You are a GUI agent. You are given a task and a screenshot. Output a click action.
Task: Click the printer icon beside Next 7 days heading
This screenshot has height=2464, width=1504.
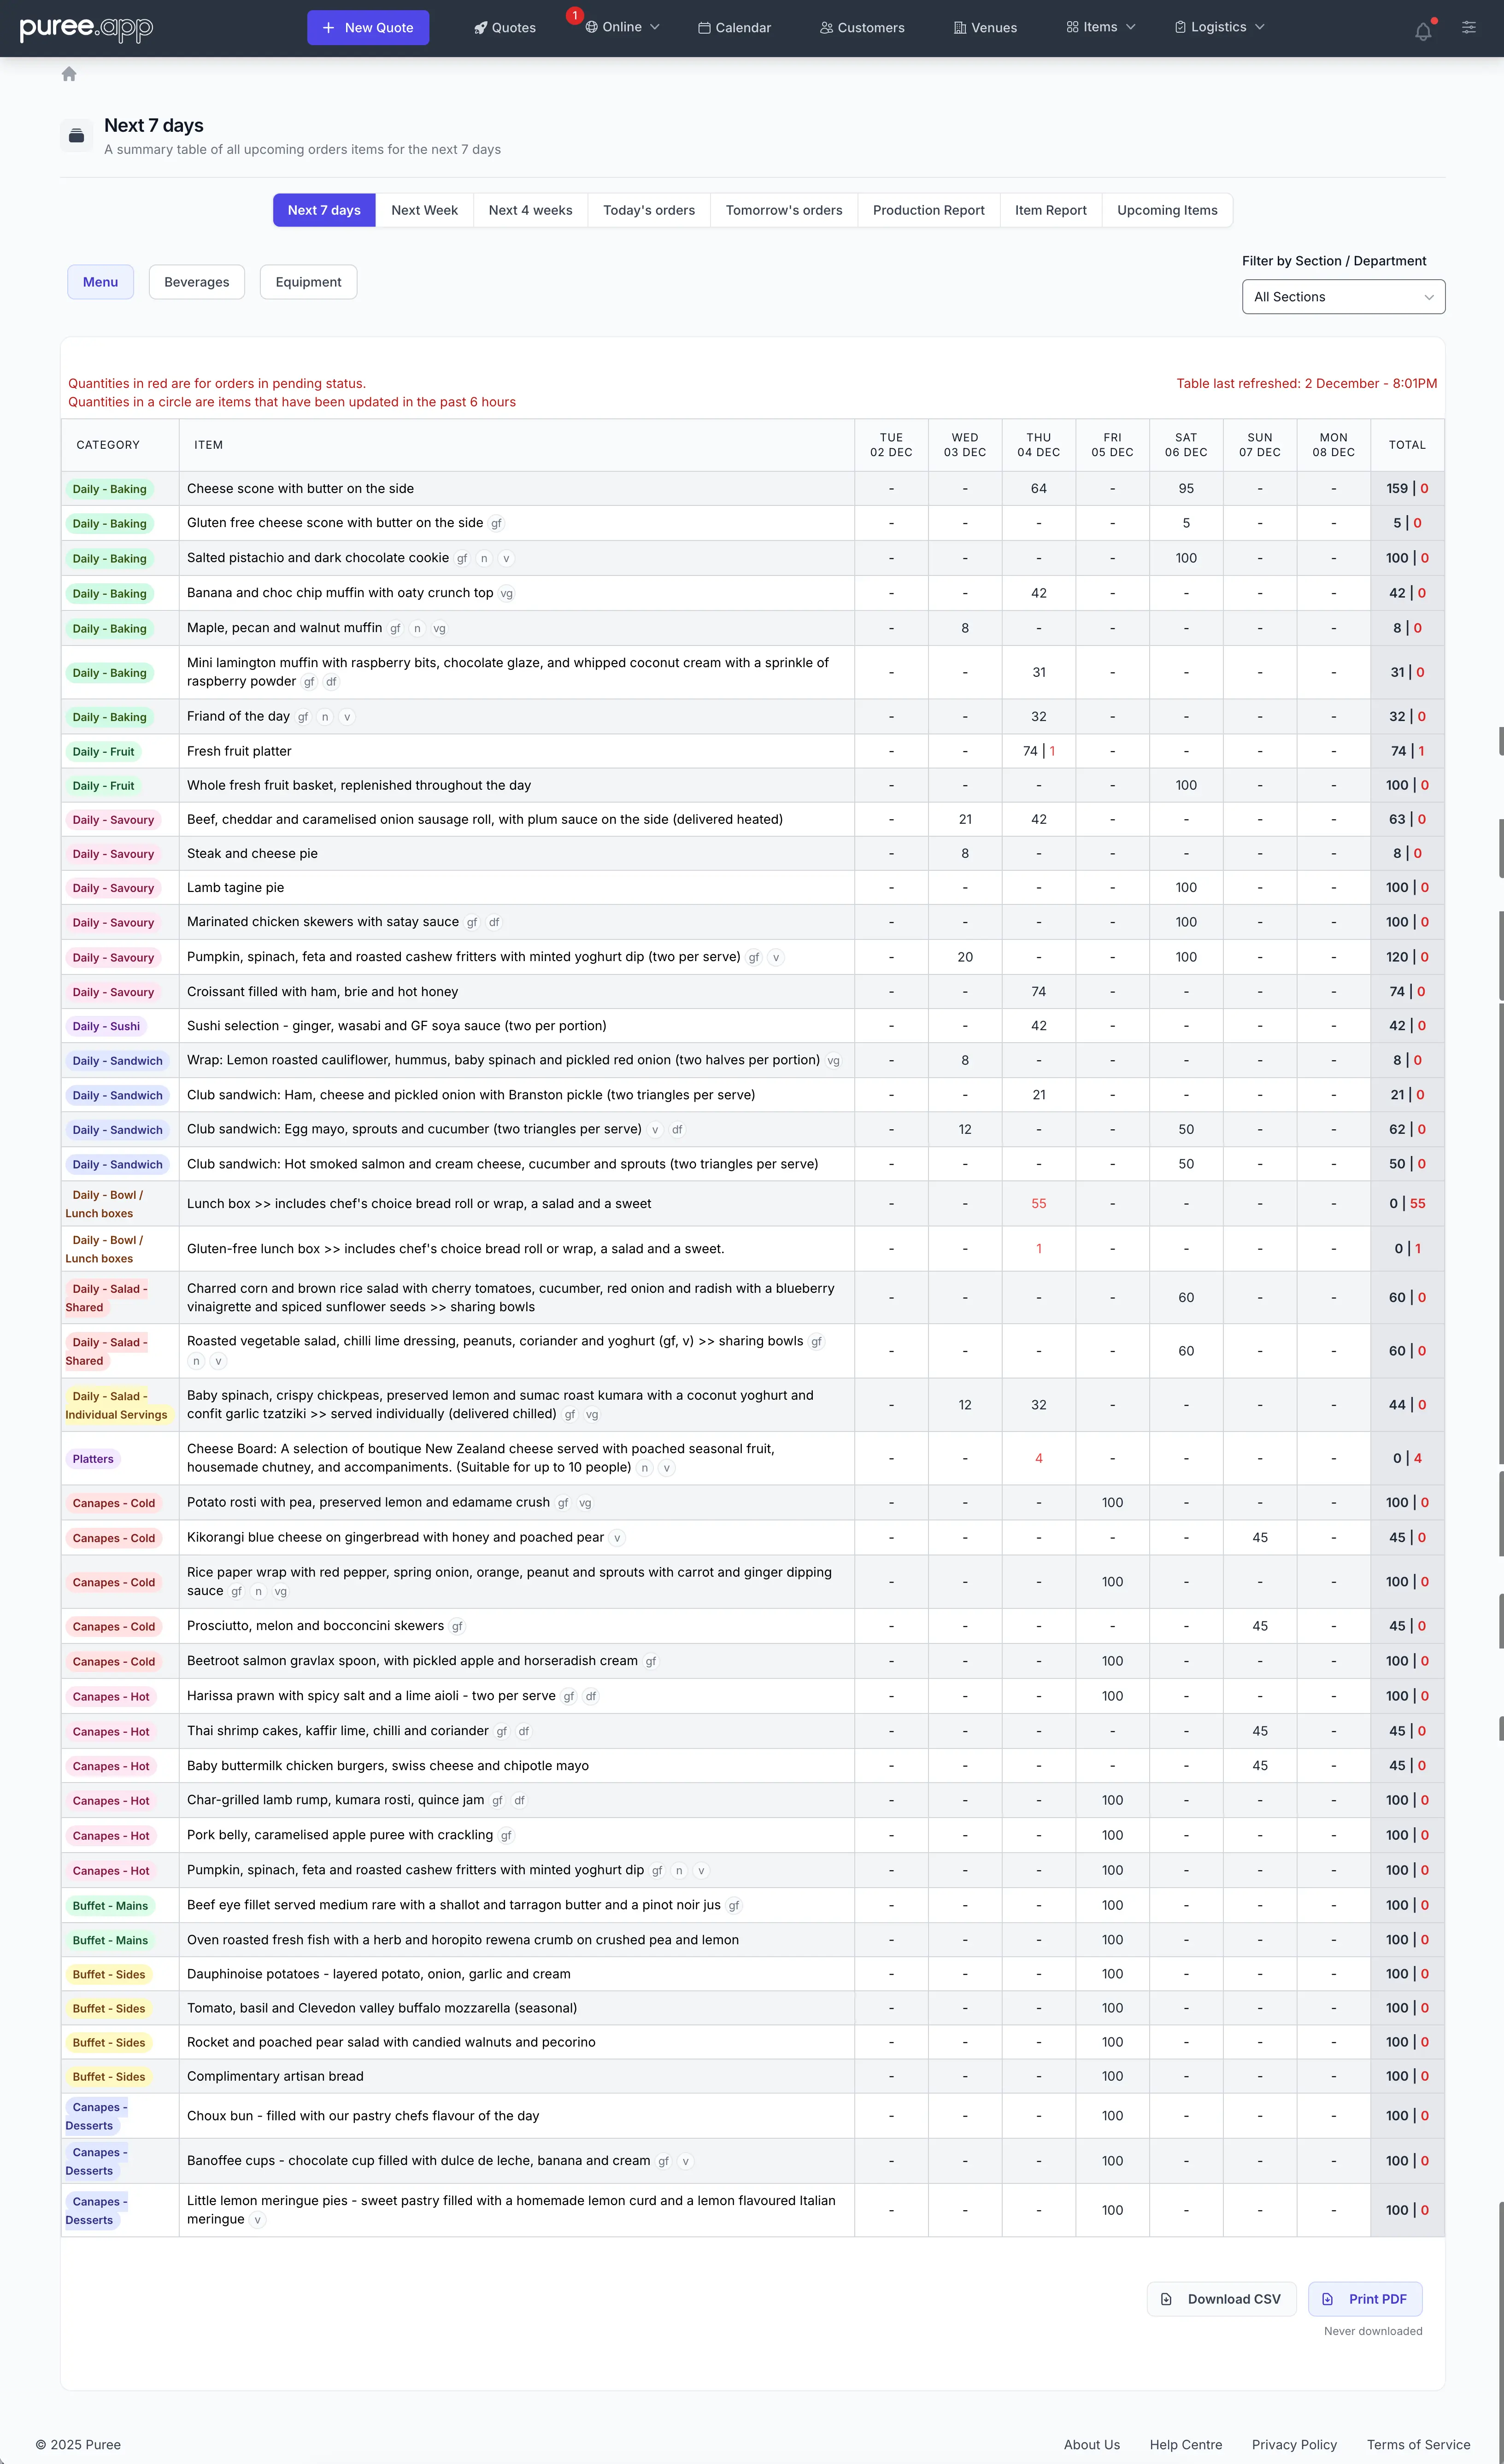tap(76, 134)
